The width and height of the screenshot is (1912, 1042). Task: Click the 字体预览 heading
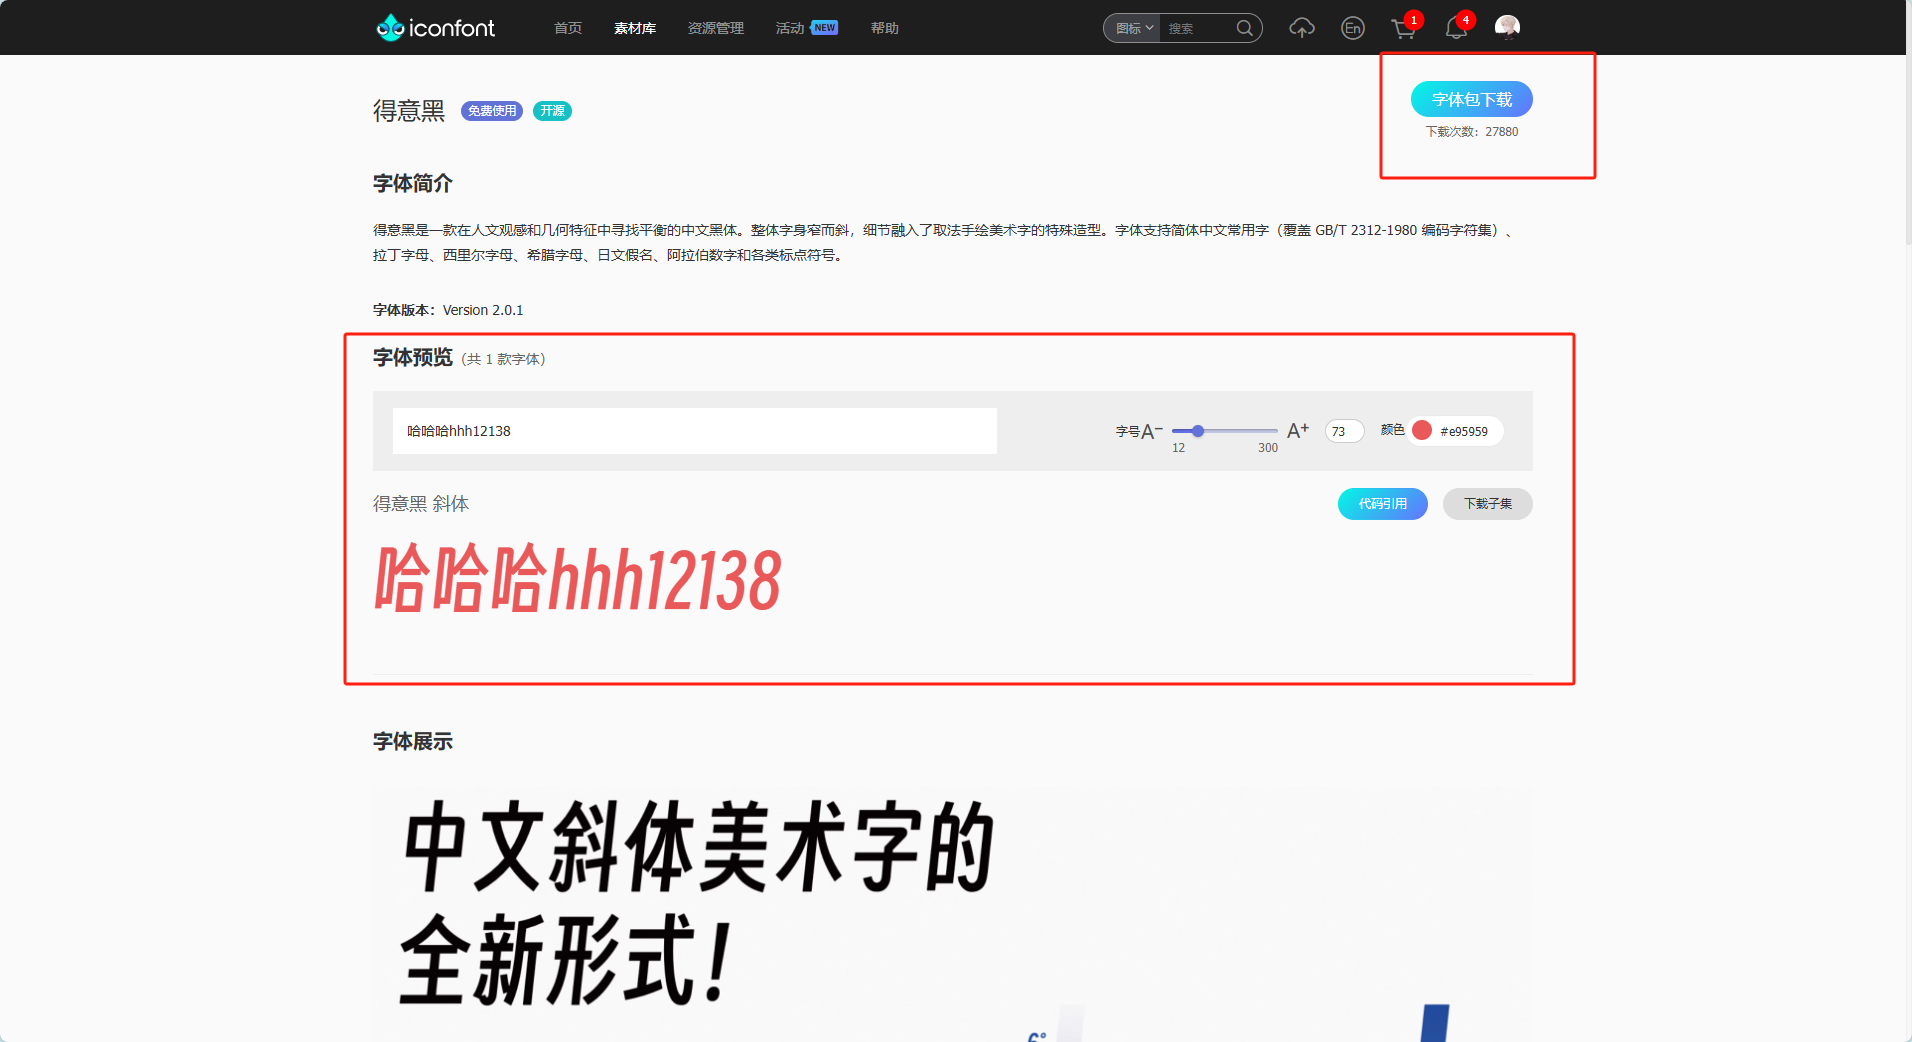coord(413,358)
